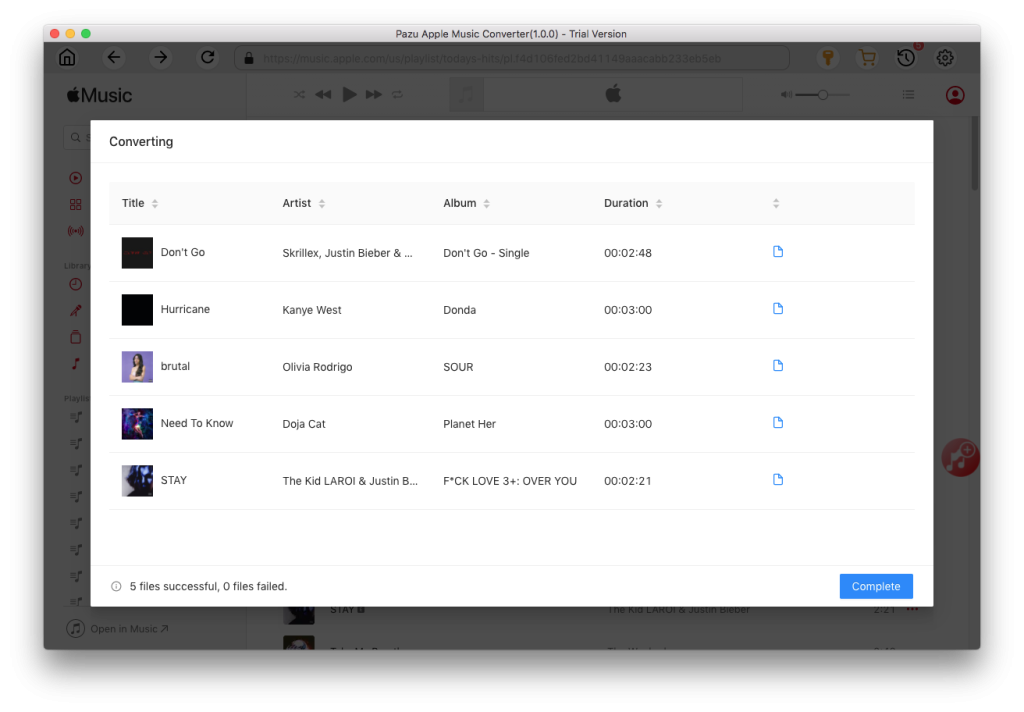Click the volume speaker icon
The width and height of the screenshot is (1024, 712).
coord(786,95)
